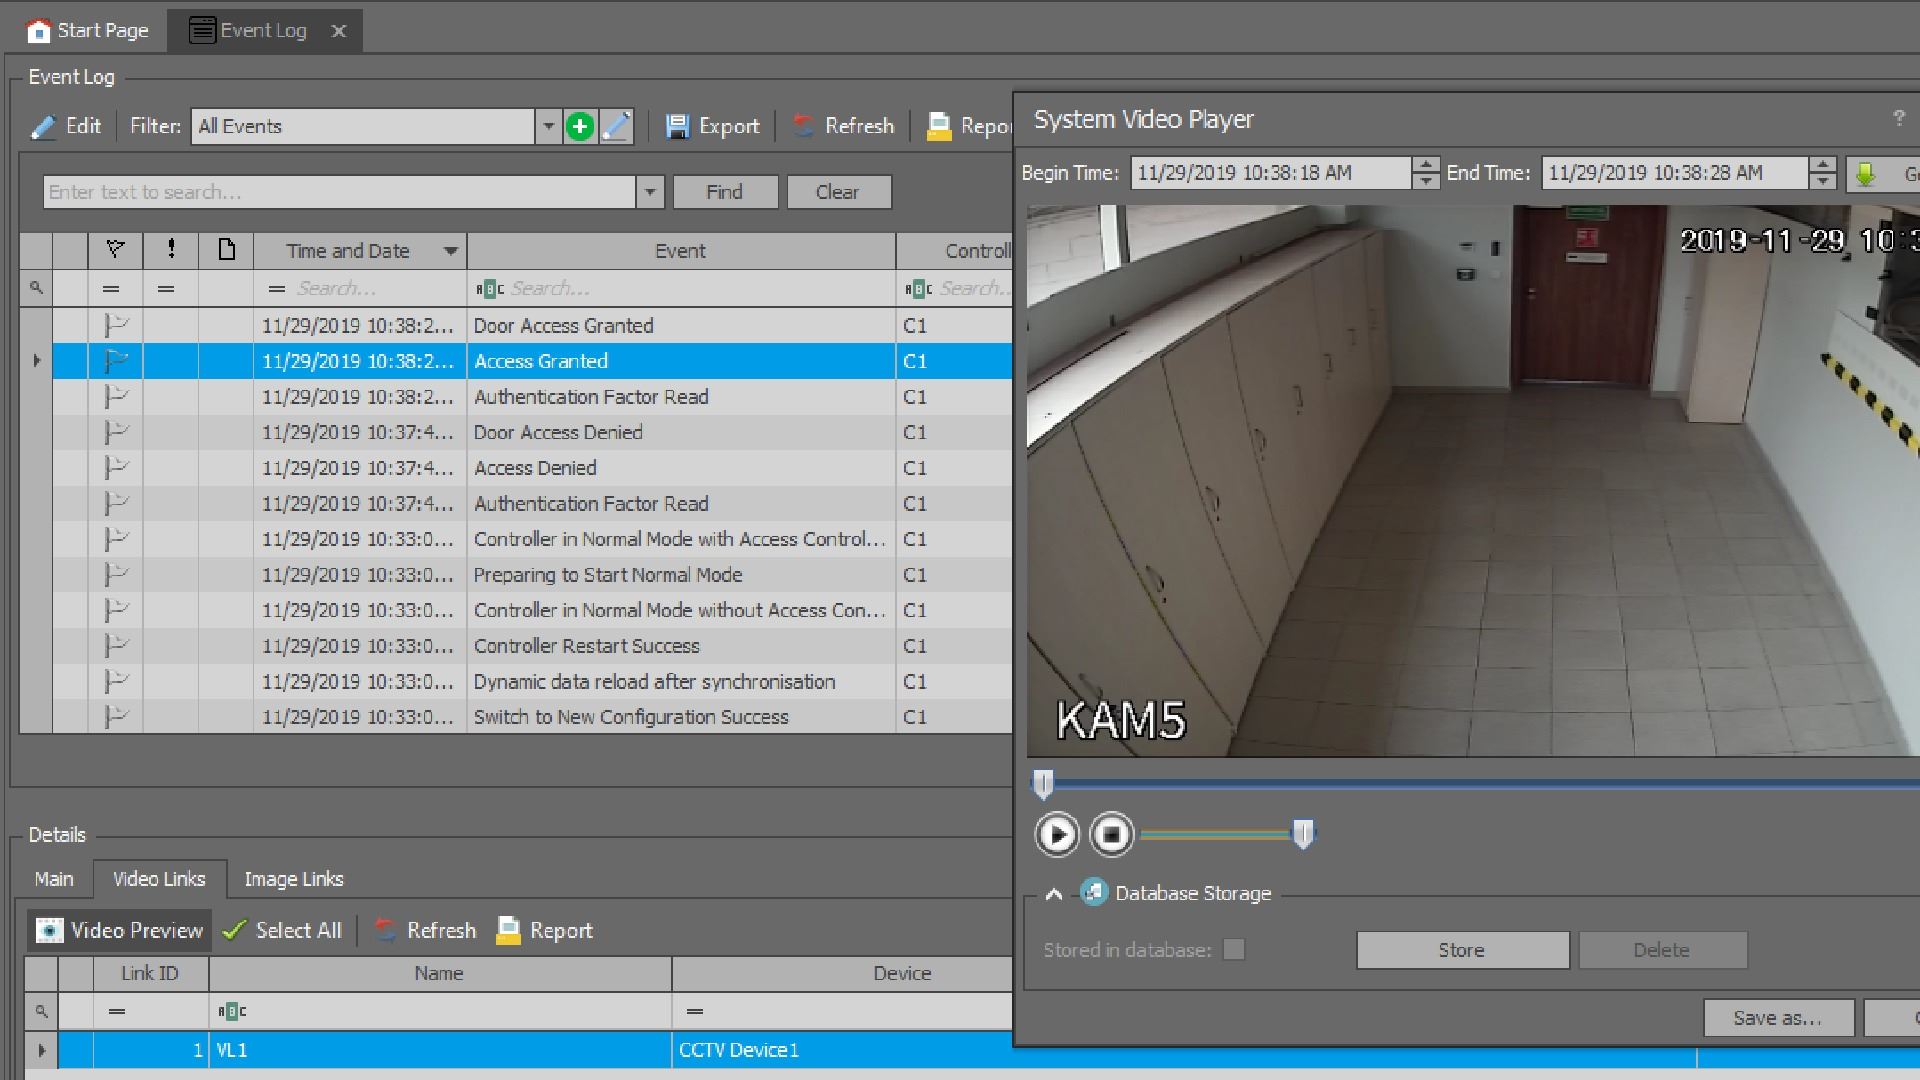The width and height of the screenshot is (1920, 1080).
Task: Click the search text input field
Action: (340, 192)
